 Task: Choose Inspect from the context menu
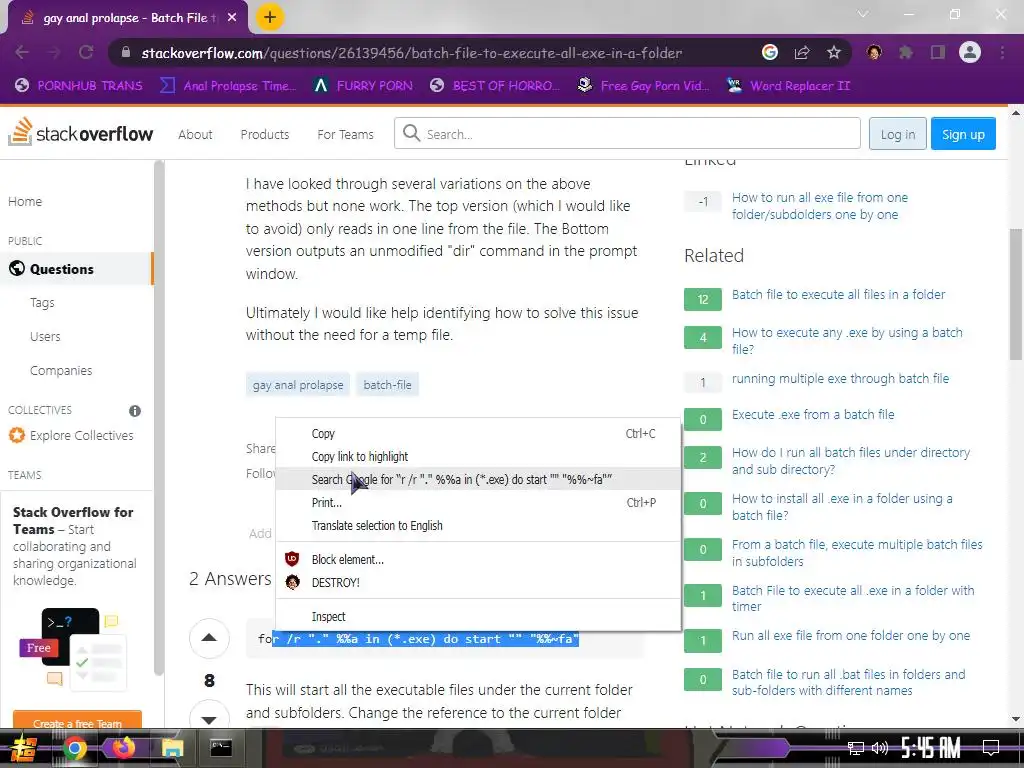478,616
